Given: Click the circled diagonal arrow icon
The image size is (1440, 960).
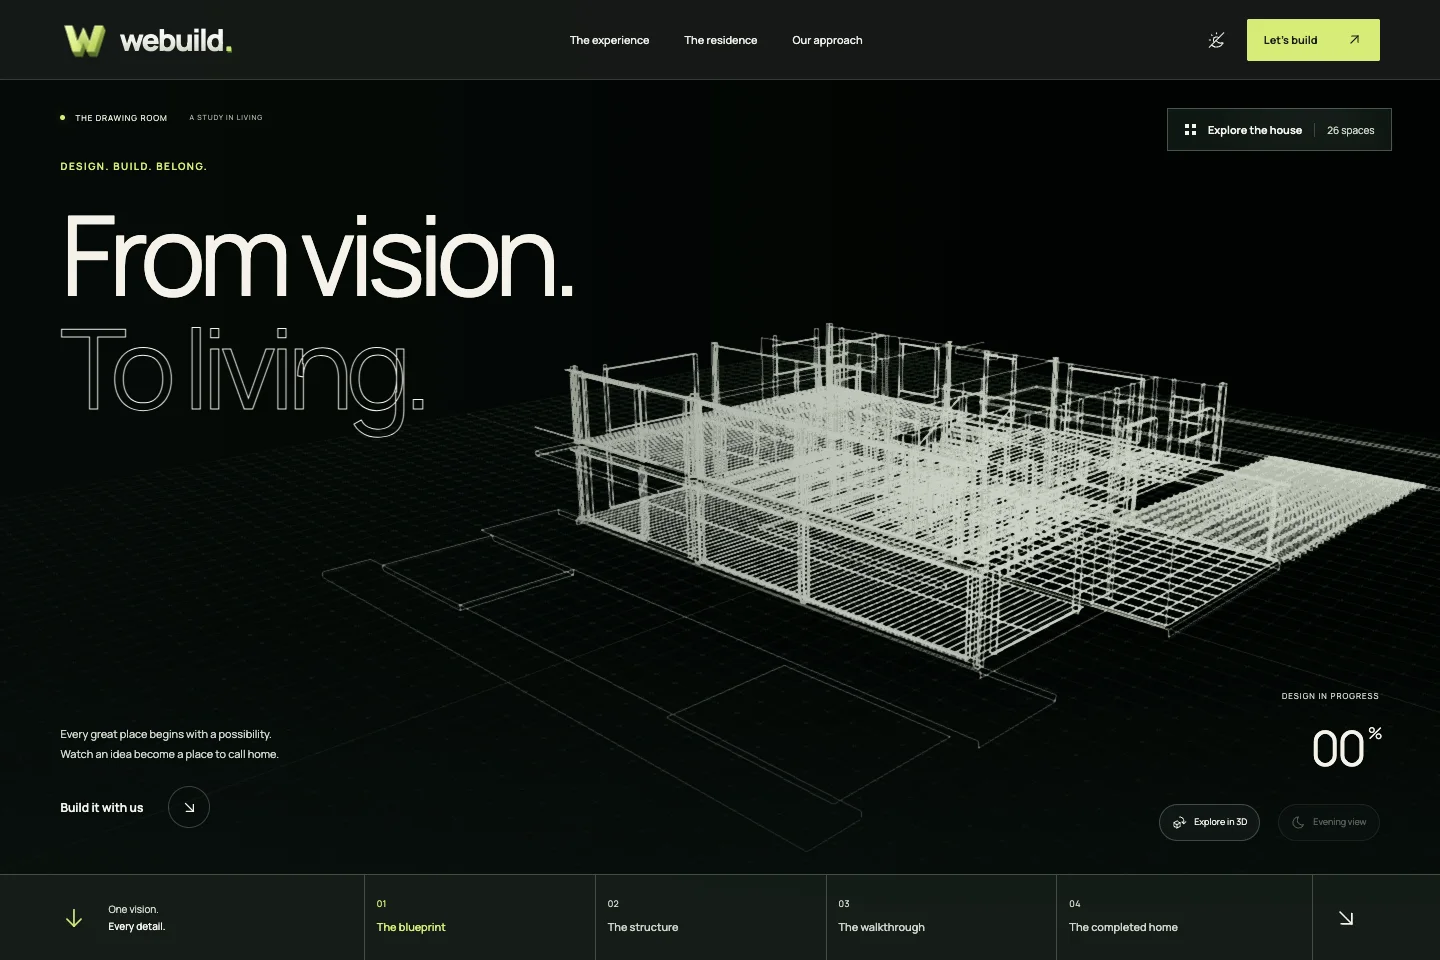Looking at the screenshot, I should pyautogui.click(x=189, y=807).
